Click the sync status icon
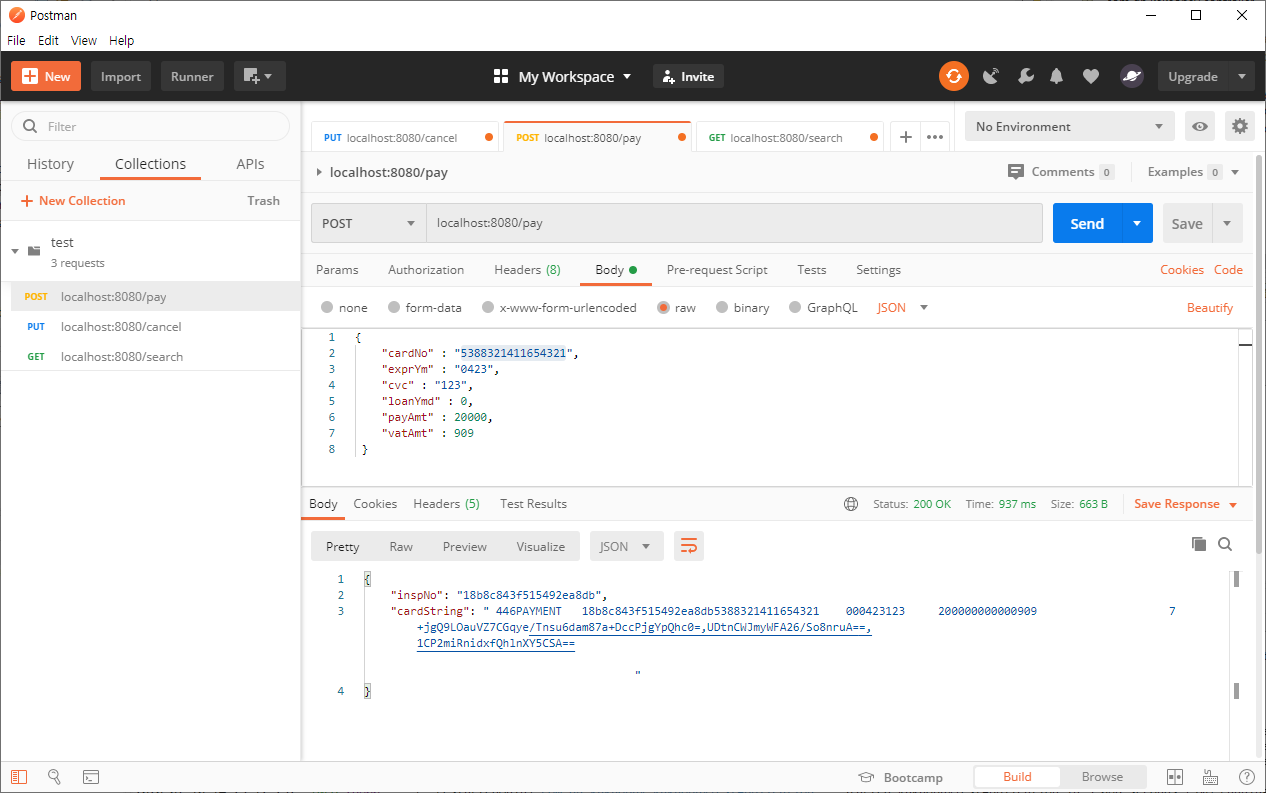This screenshot has width=1271, height=794. (953, 76)
